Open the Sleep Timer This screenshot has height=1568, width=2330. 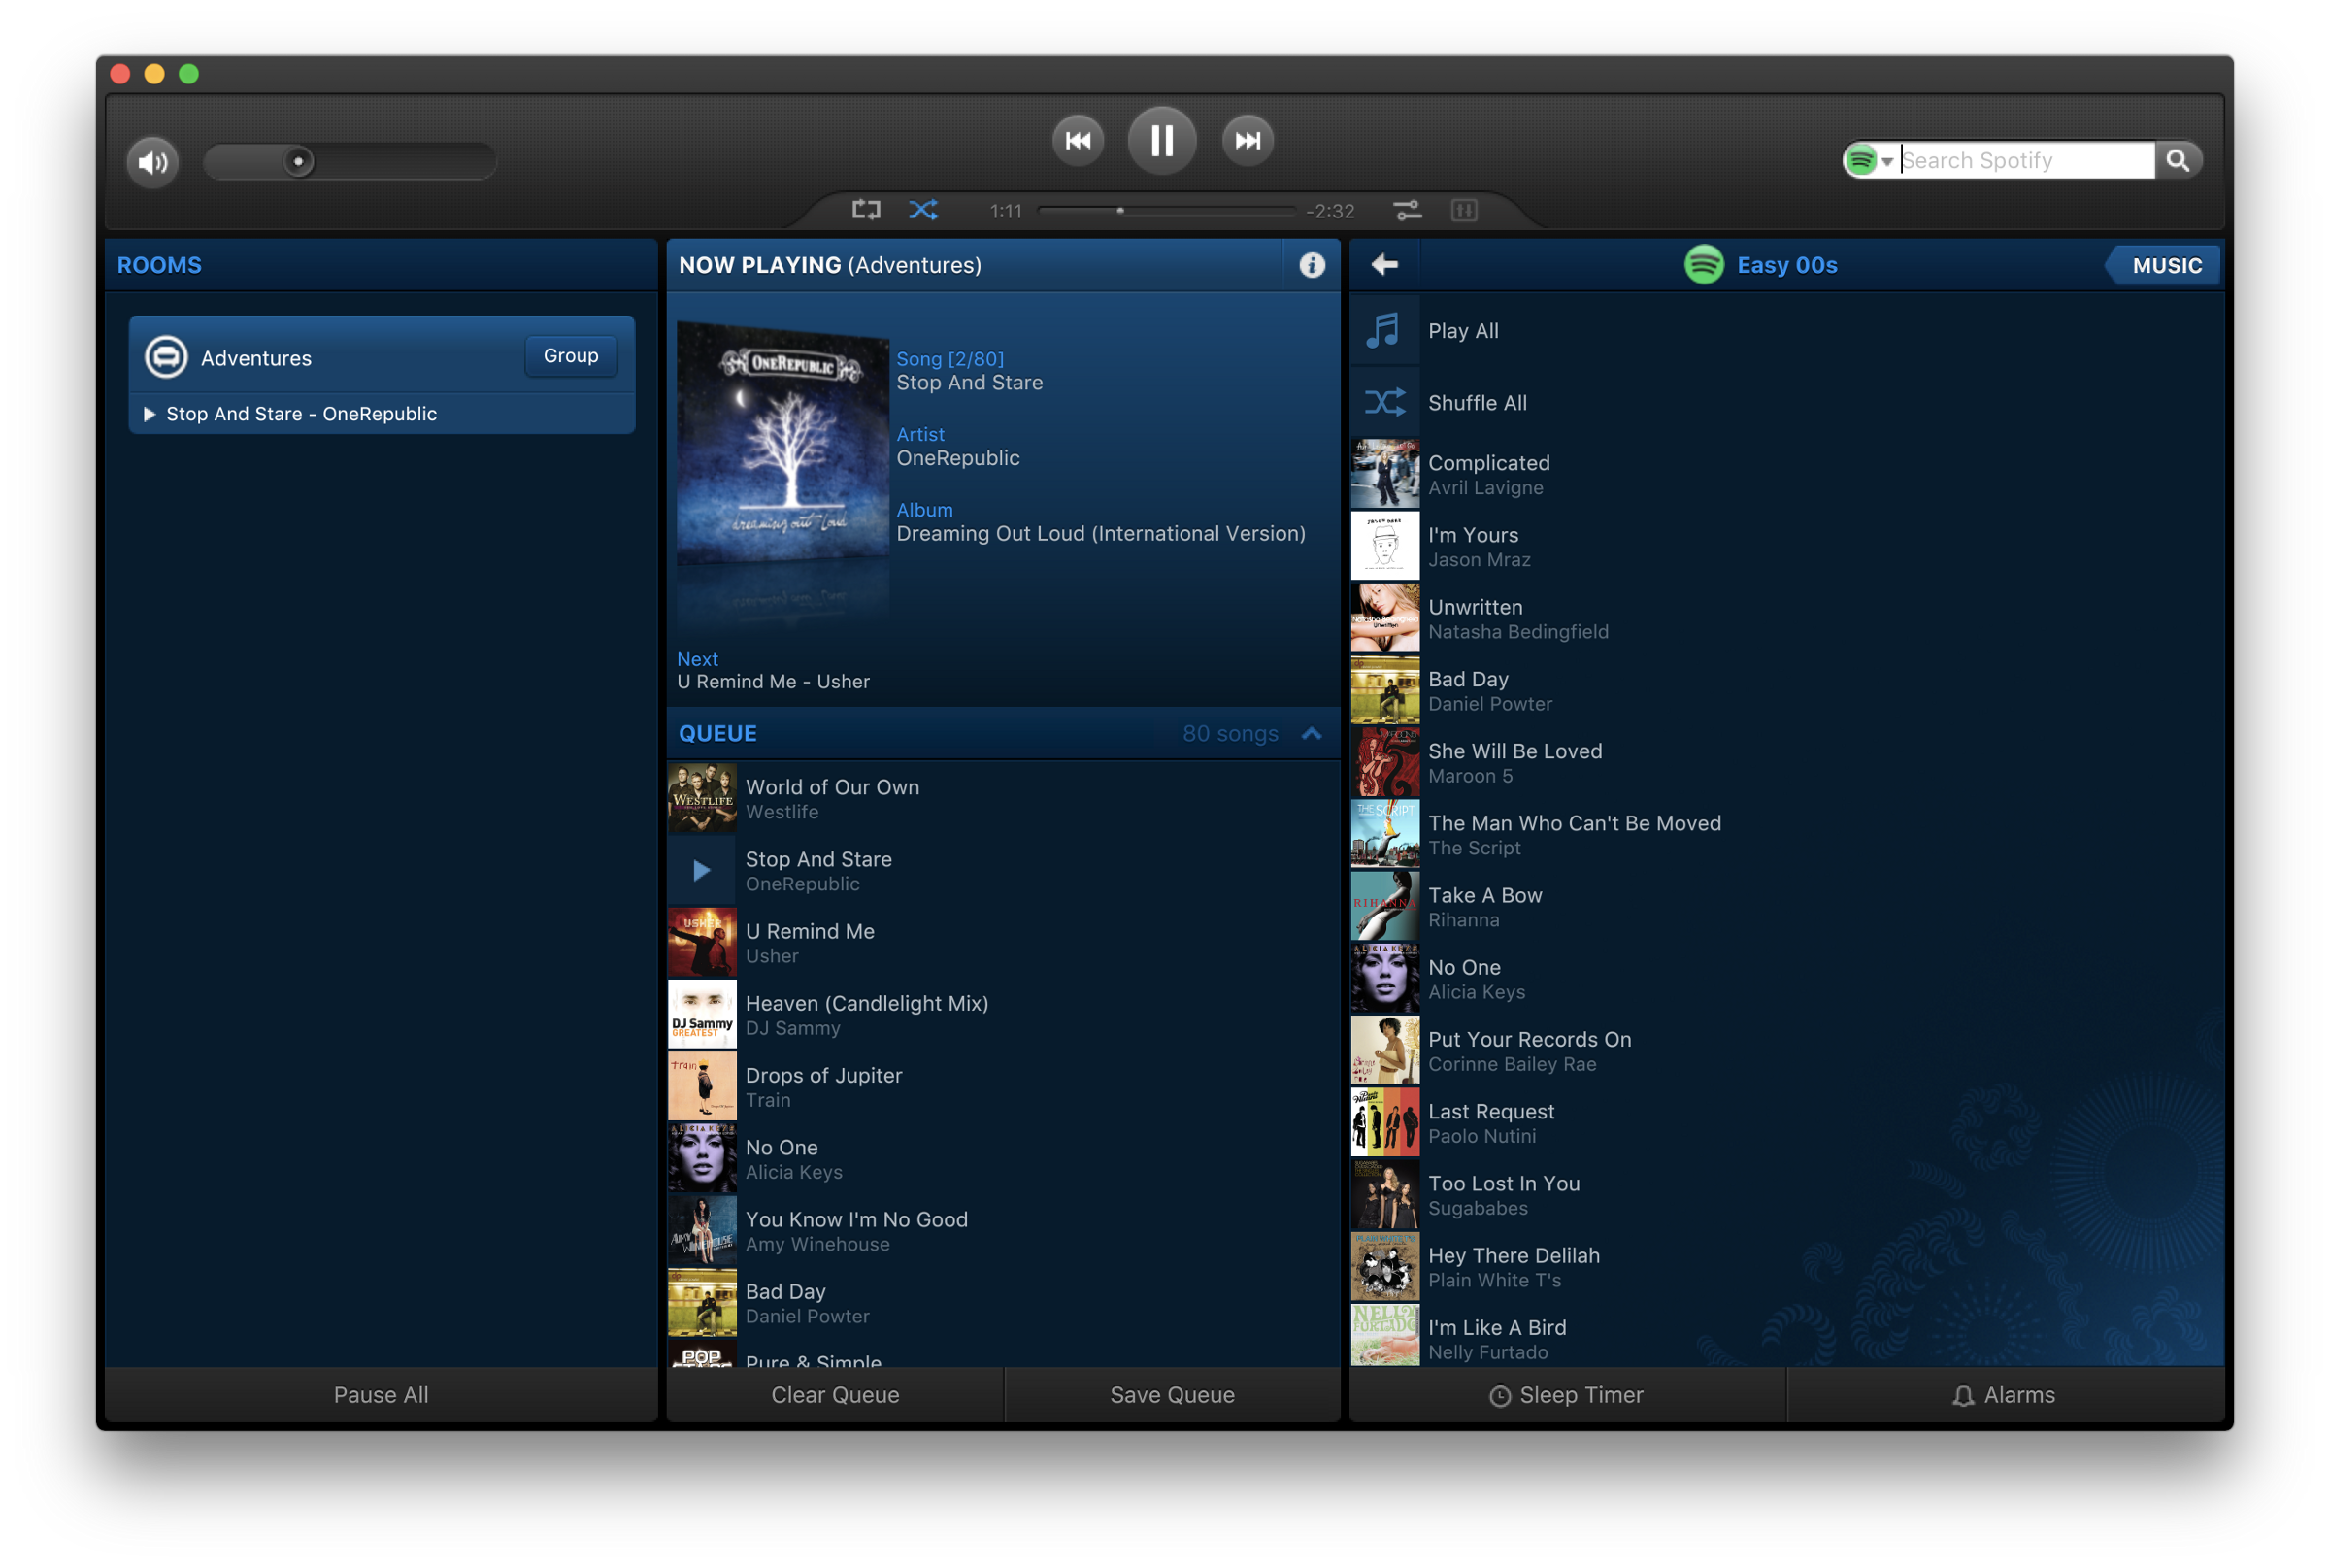1566,1395
